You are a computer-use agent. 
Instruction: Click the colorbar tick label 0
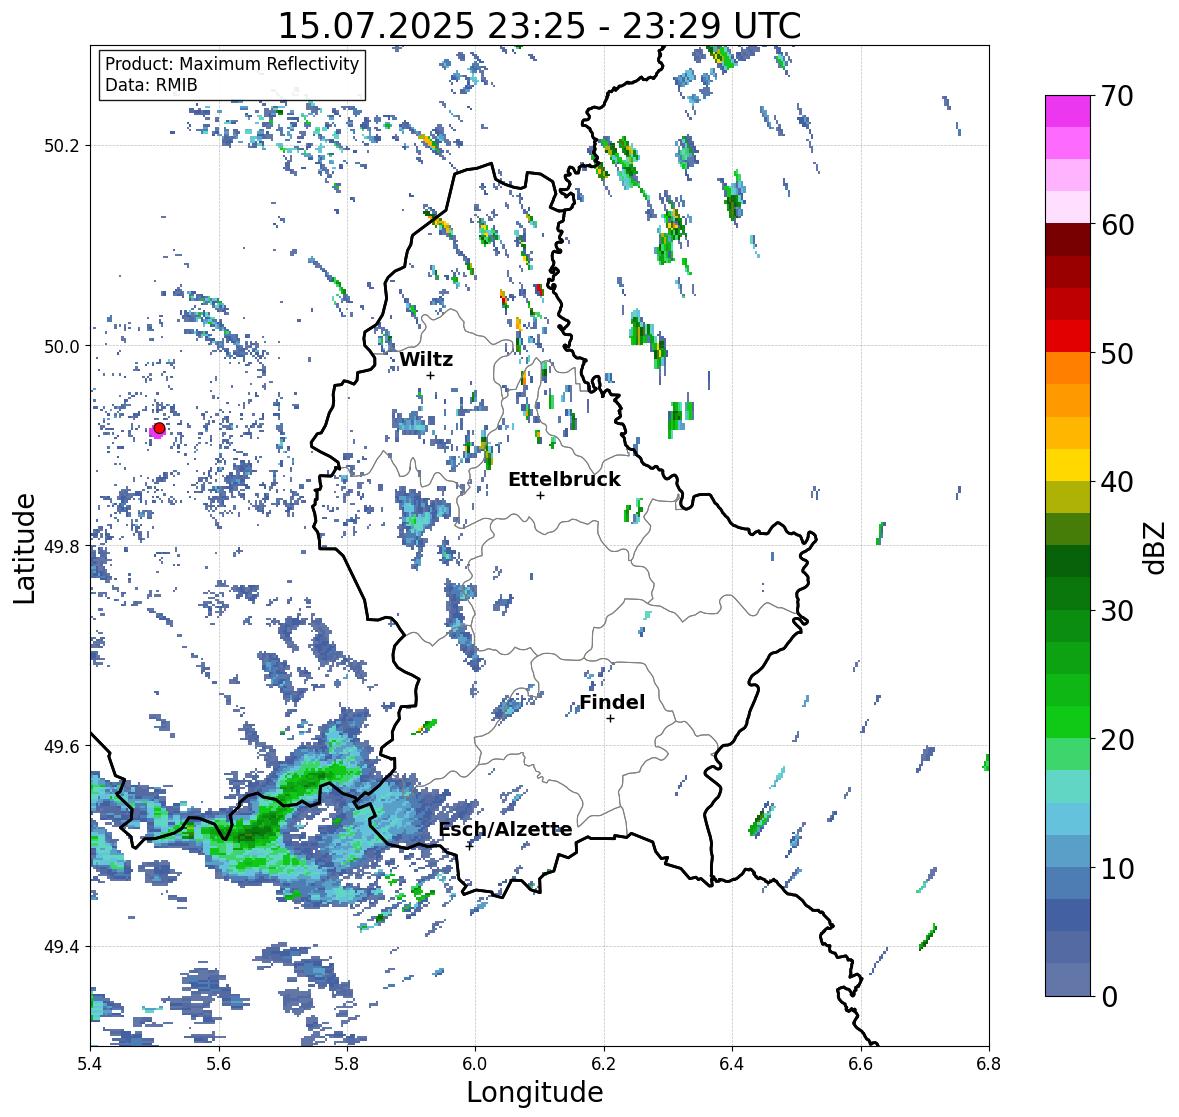(x=1109, y=997)
